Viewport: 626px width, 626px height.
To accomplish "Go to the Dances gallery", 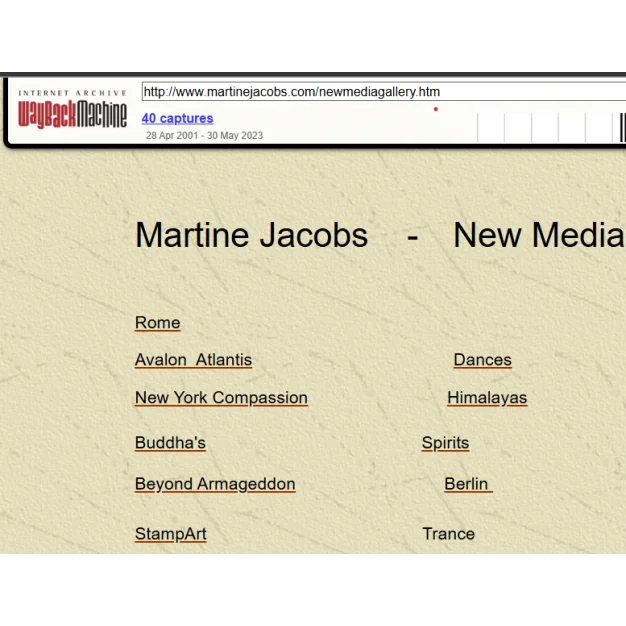I will 482,360.
